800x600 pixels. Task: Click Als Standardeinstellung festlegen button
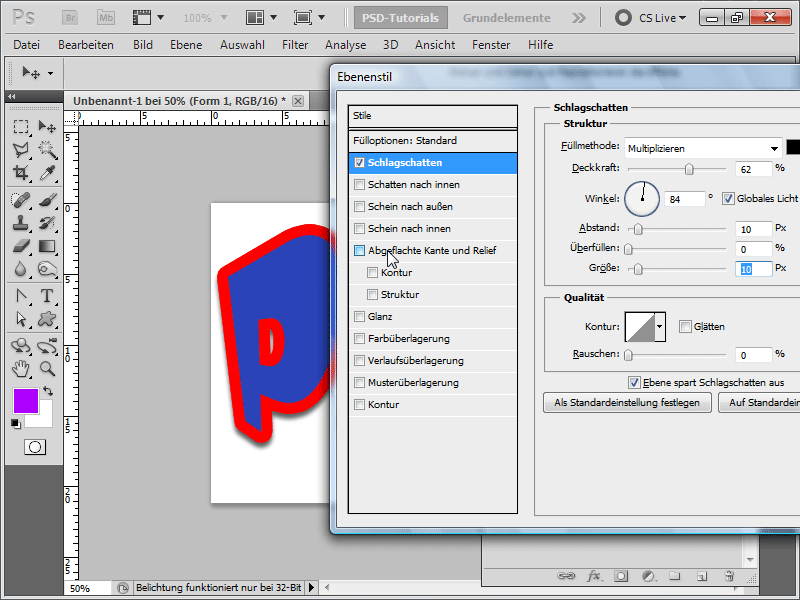(627, 403)
